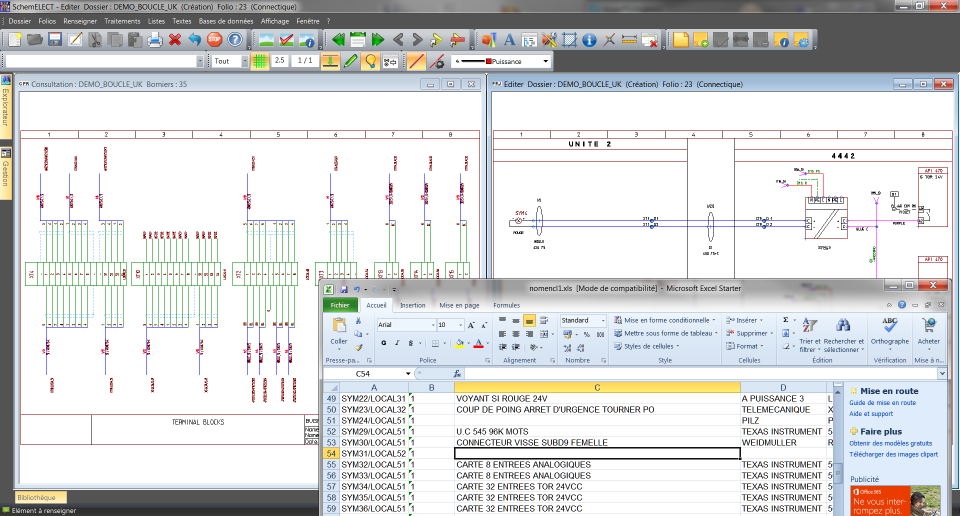Image resolution: width=960 pixels, height=516 pixels.
Task: Select the blue letter A text tool
Action: coord(509,40)
